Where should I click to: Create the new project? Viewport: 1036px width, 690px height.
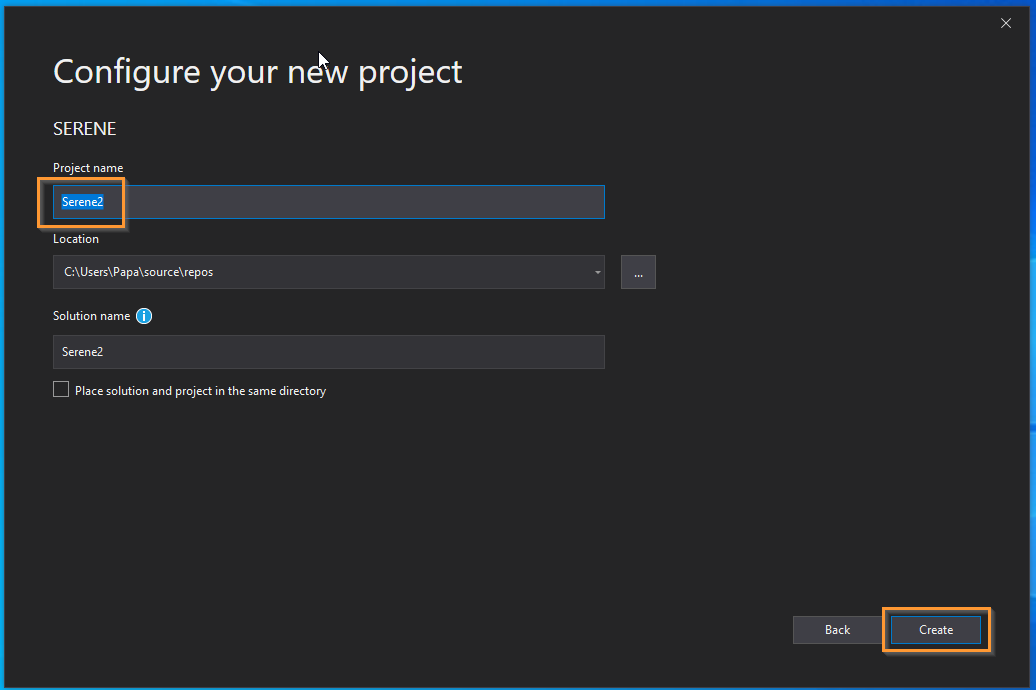click(936, 630)
